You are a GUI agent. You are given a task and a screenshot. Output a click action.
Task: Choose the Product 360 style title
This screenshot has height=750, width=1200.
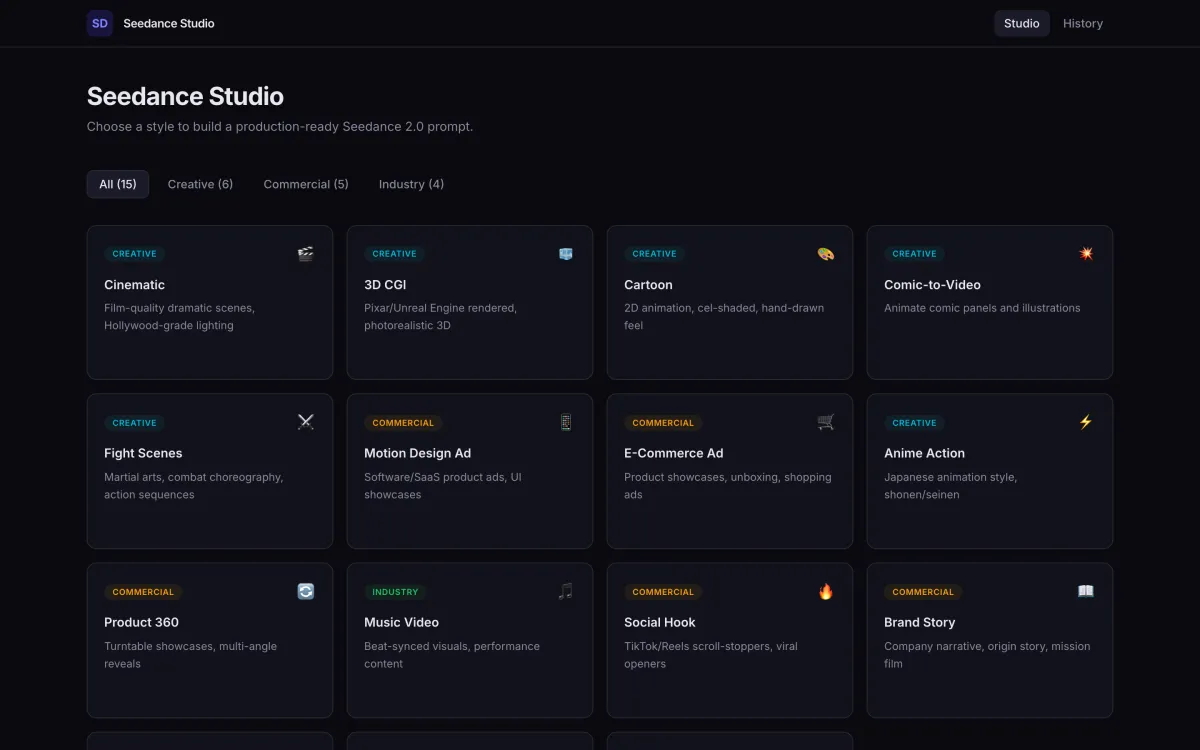coord(141,622)
